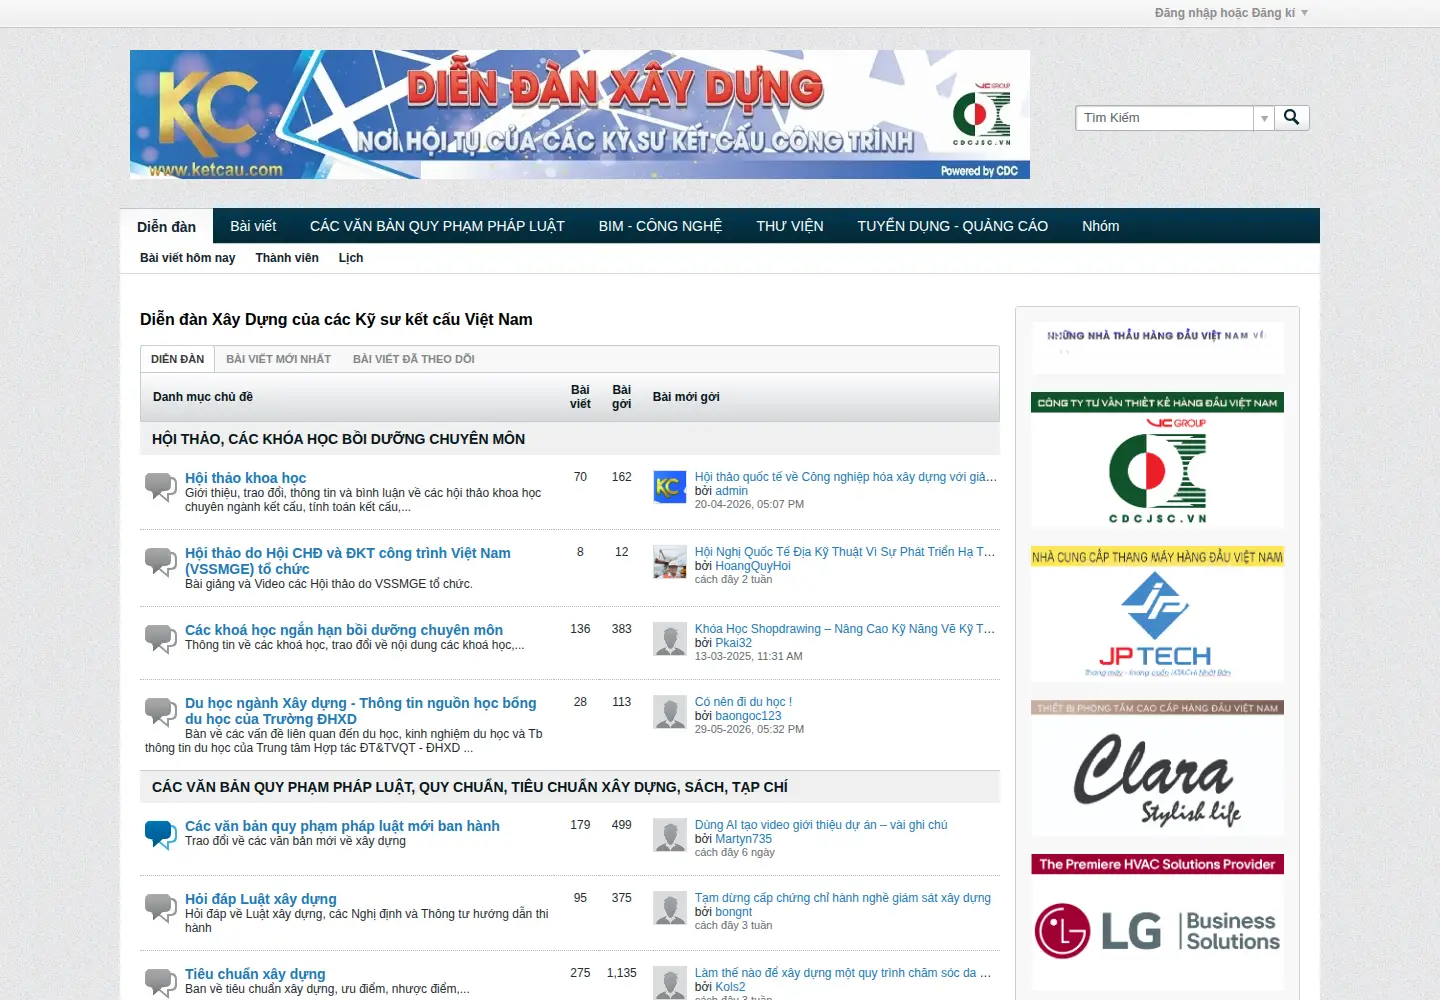Open the BIM - CÔNG NGHỆ menu

660,226
